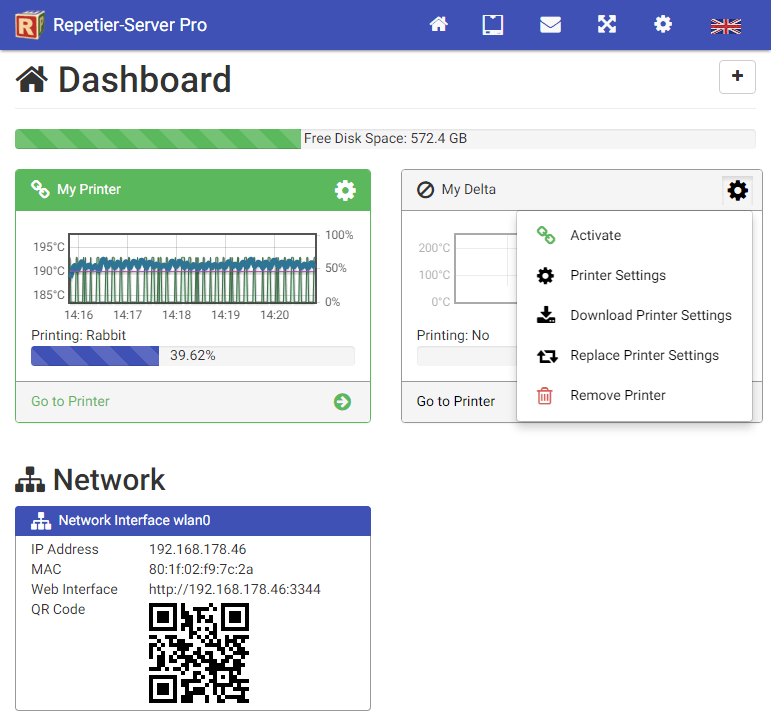Image resolution: width=771 pixels, height=719 pixels.
Task: Click the disabled status icon beside My Delta
Action: coord(426,190)
